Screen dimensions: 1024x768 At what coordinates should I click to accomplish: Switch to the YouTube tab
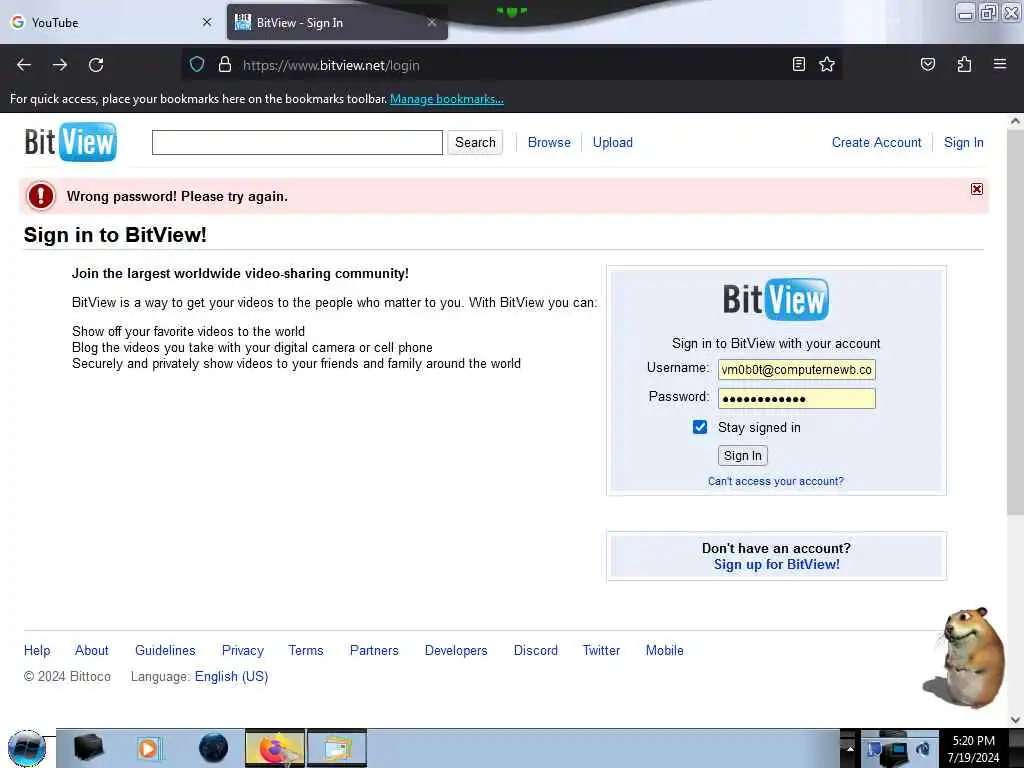click(111, 22)
